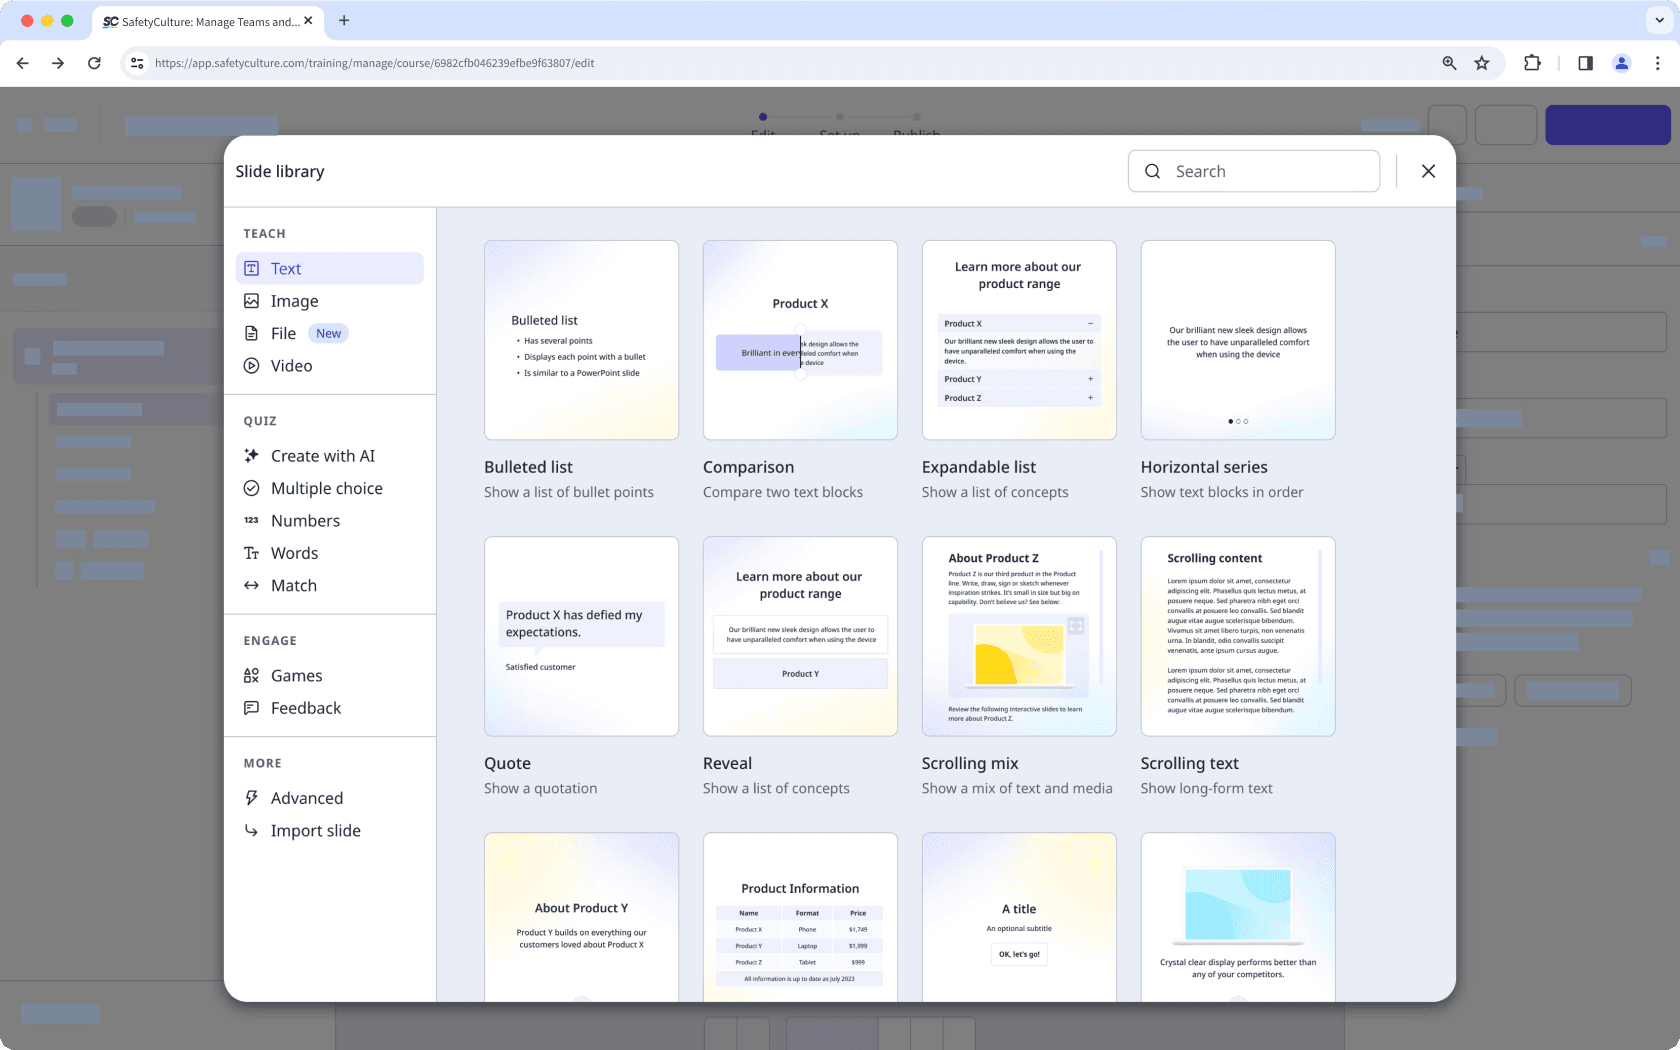Image resolution: width=1680 pixels, height=1050 pixels.
Task: Select the Words quiz type
Action: point(294,553)
